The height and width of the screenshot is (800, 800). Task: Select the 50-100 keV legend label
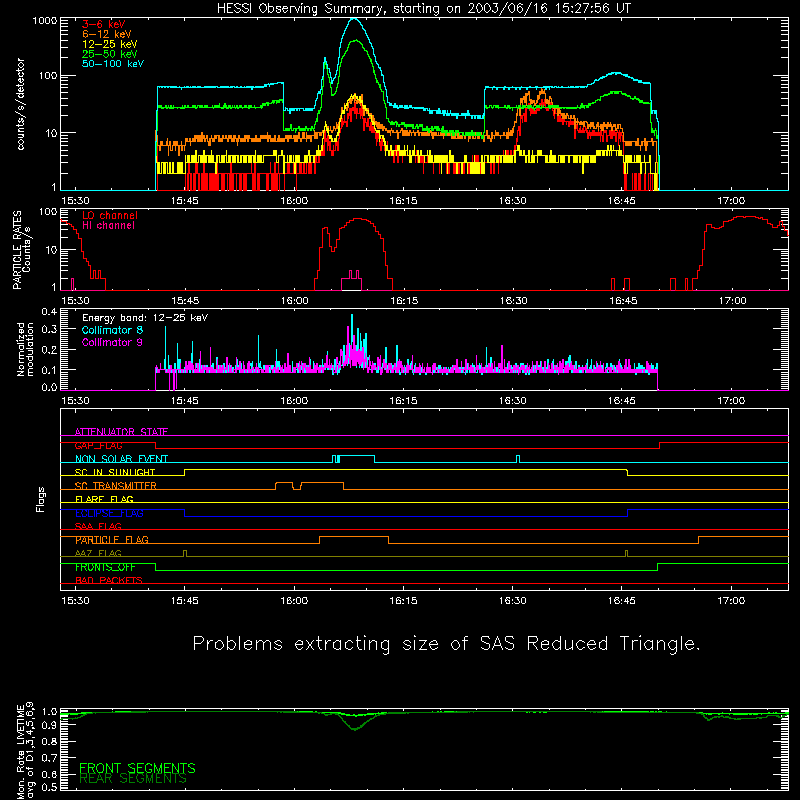point(113,64)
